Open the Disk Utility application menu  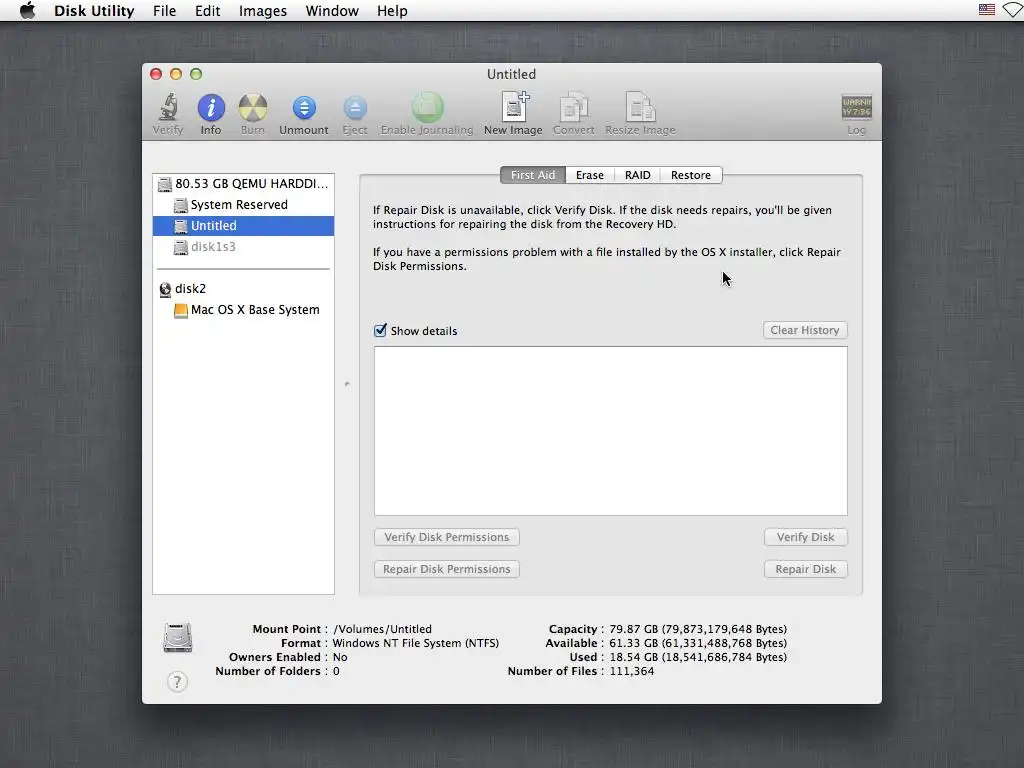coord(94,11)
